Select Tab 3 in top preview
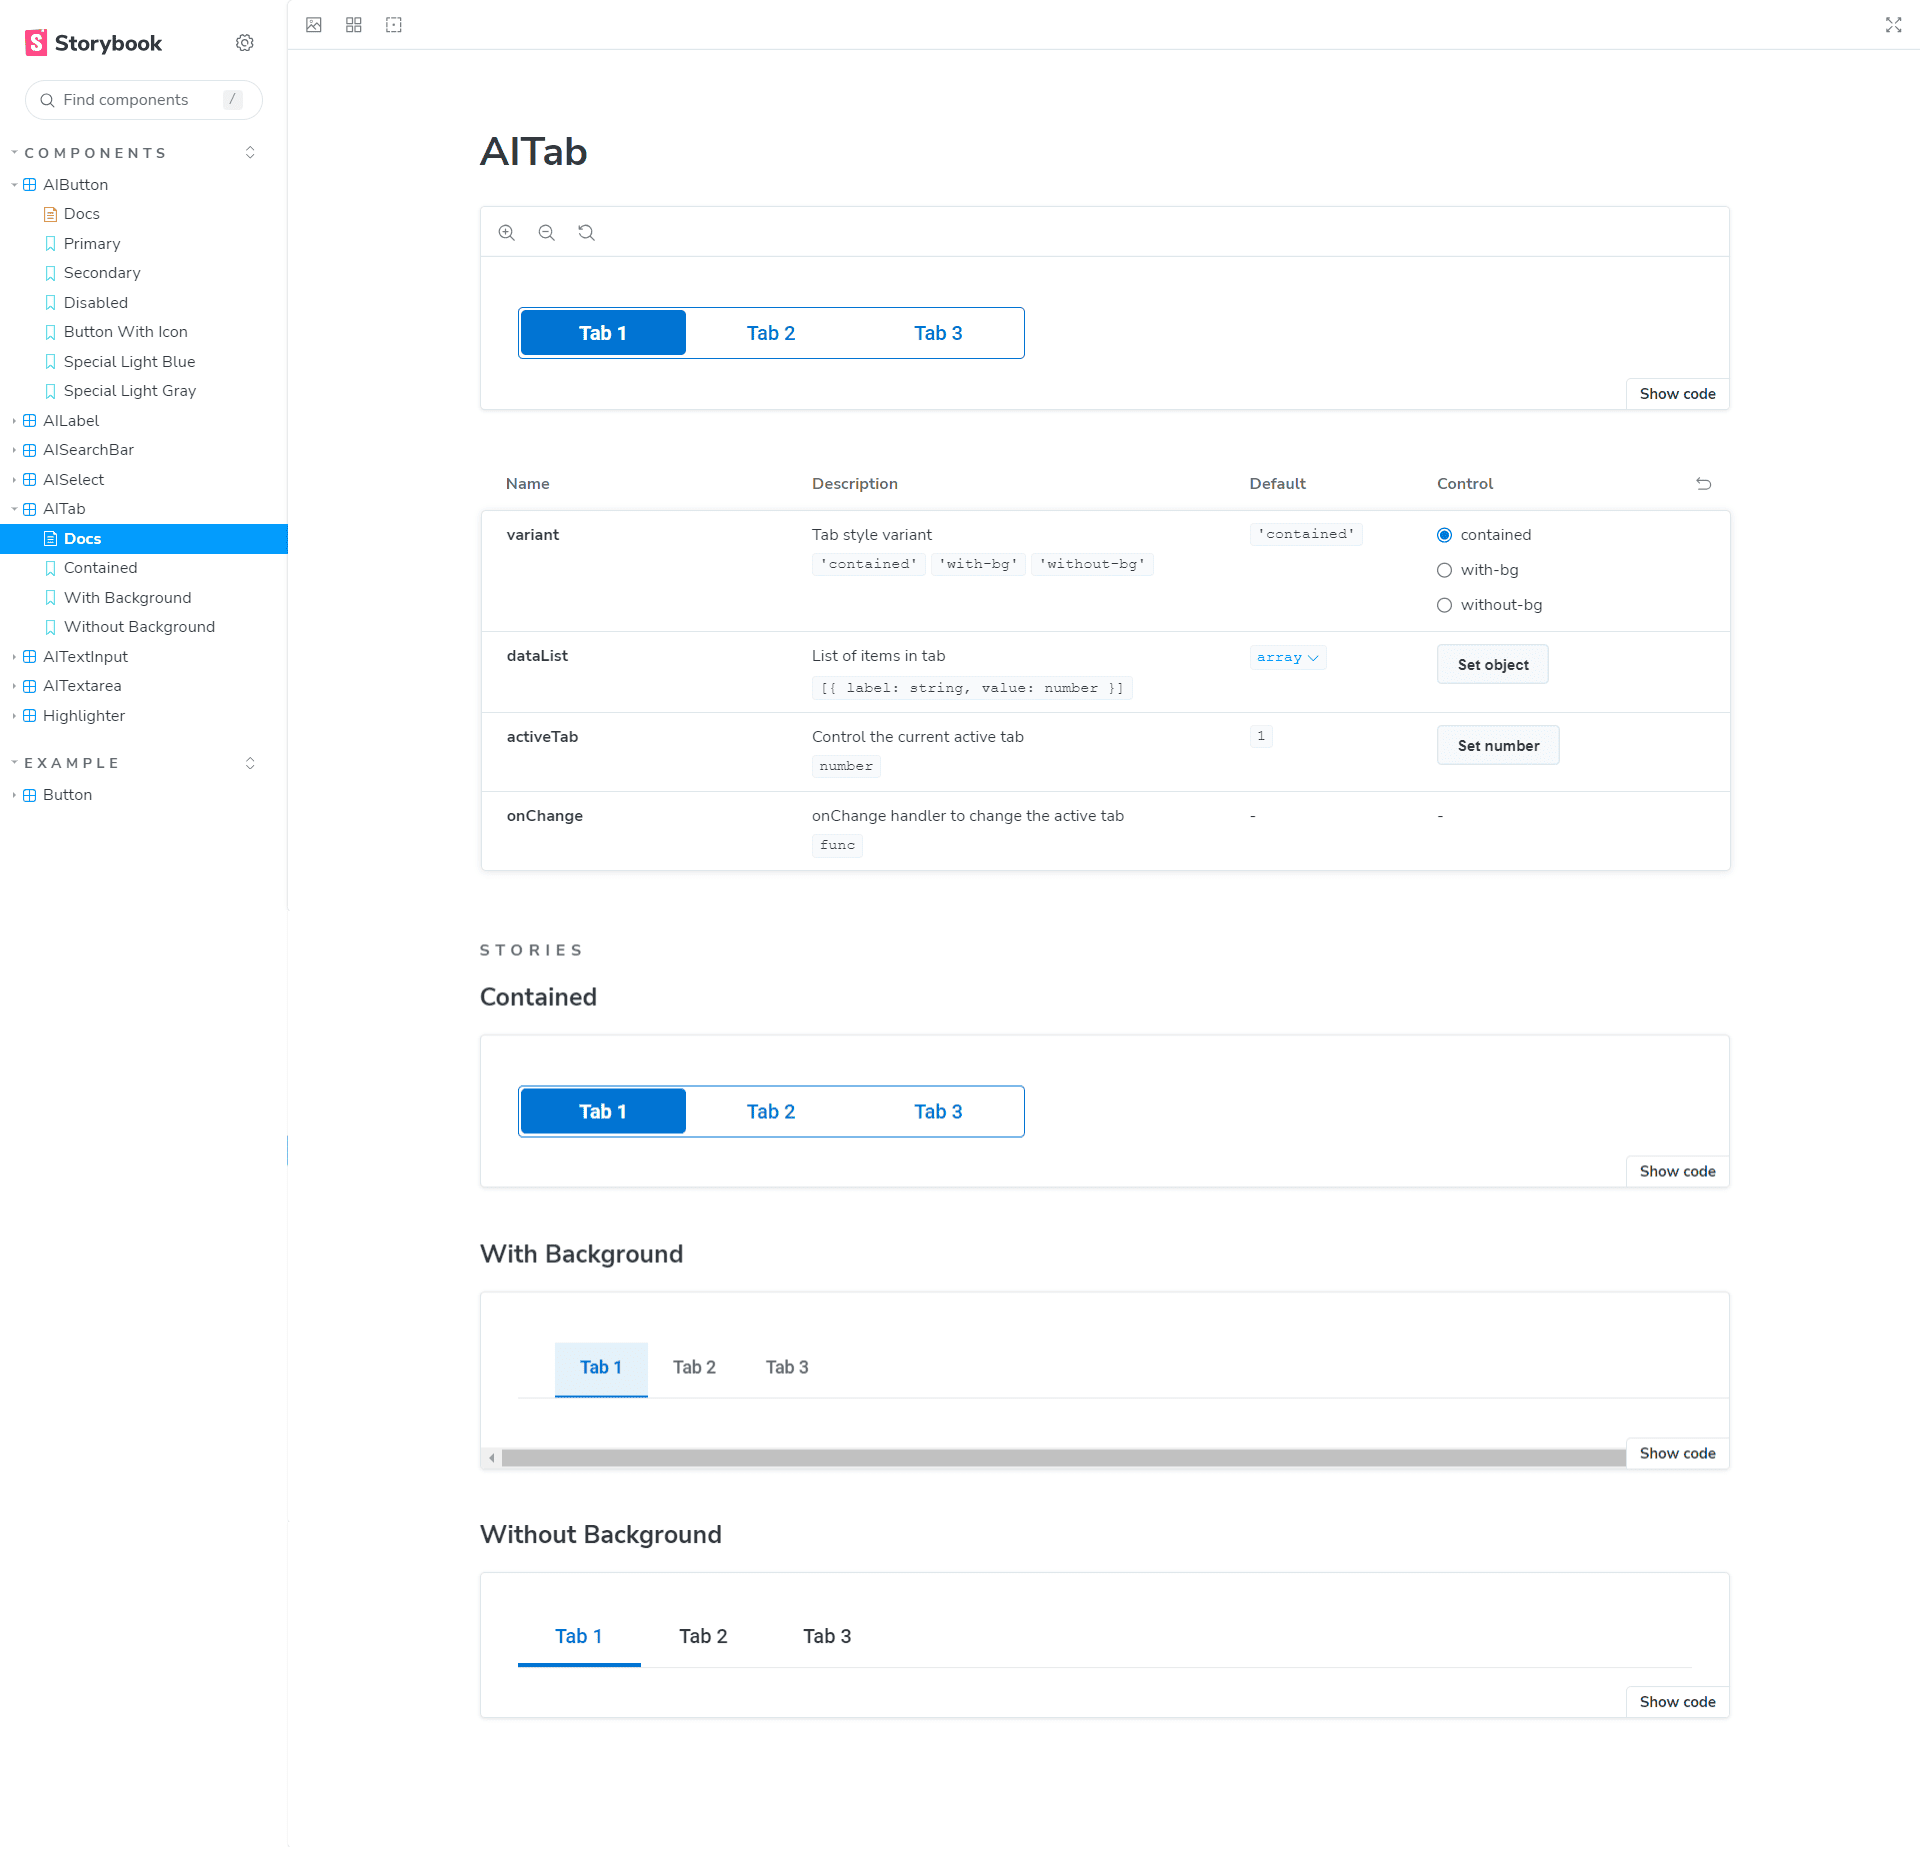1920x1849 pixels. click(x=938, y=333)
